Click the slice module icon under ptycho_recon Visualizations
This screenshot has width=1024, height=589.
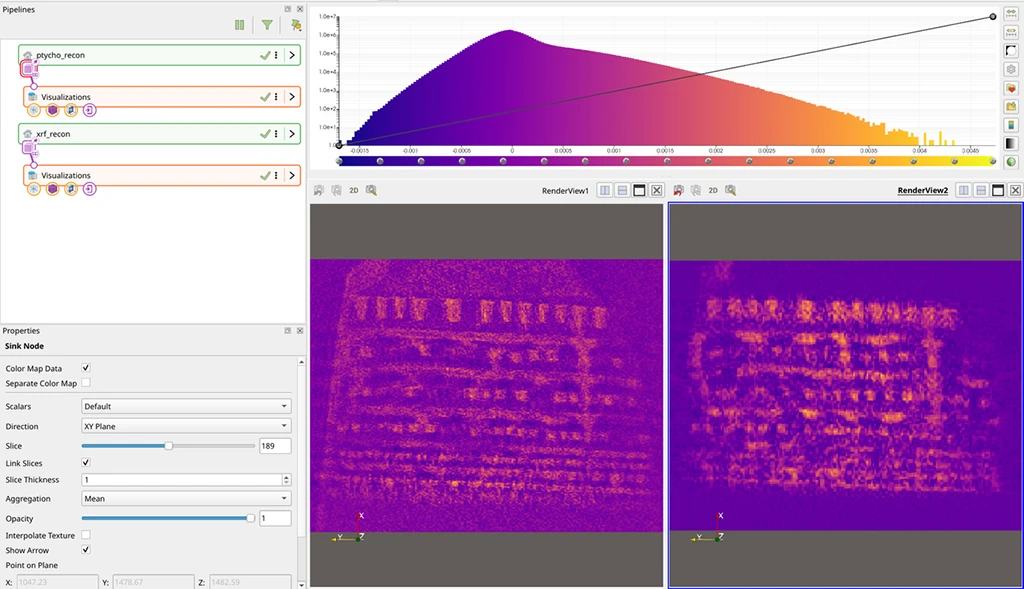click(x=71, y=110)
